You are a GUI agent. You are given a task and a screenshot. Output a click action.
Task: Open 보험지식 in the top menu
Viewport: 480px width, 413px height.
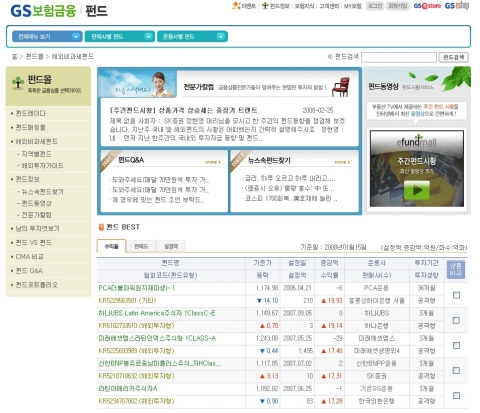pos(304,6)
